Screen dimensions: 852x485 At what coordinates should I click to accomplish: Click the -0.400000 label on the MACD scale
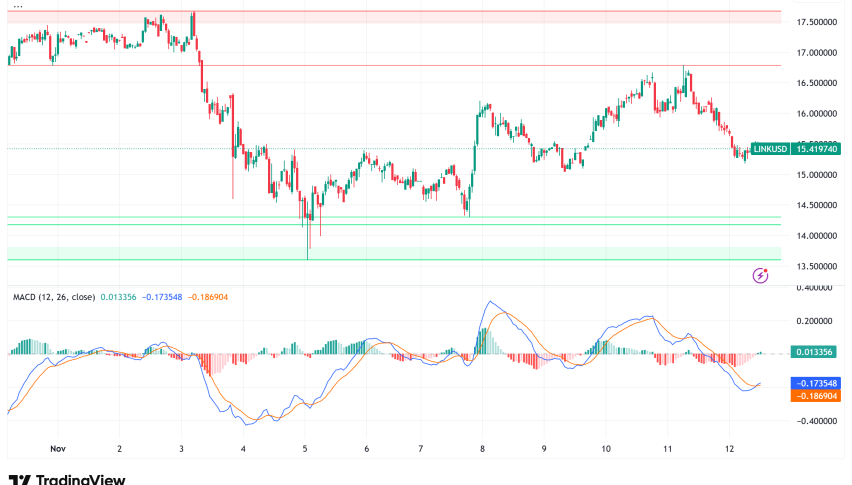point(815,421)
